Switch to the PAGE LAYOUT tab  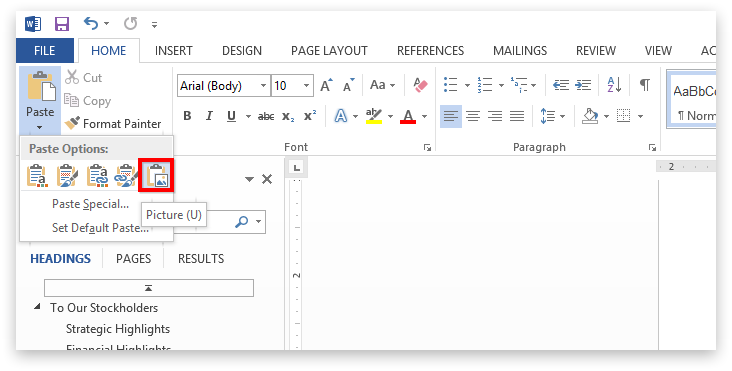tap(329, 50)
